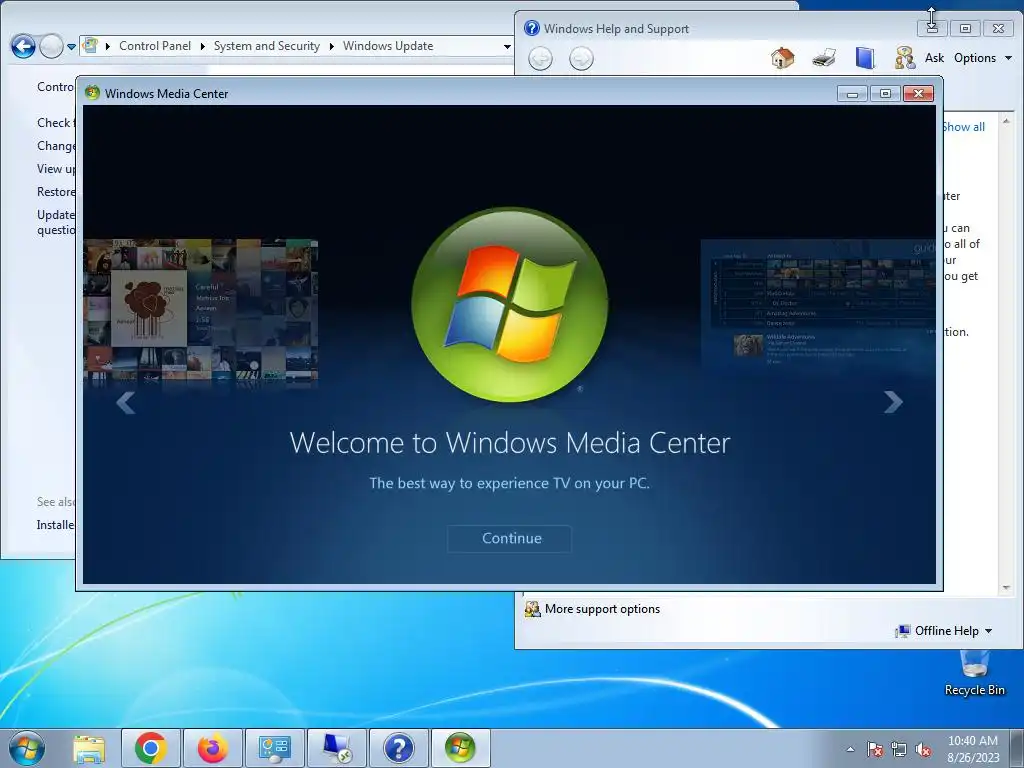Image resolution: width=1024 pixels, height=768 pixels.
Task: Click Change settings link in sidebar
Action: (56, 146)
